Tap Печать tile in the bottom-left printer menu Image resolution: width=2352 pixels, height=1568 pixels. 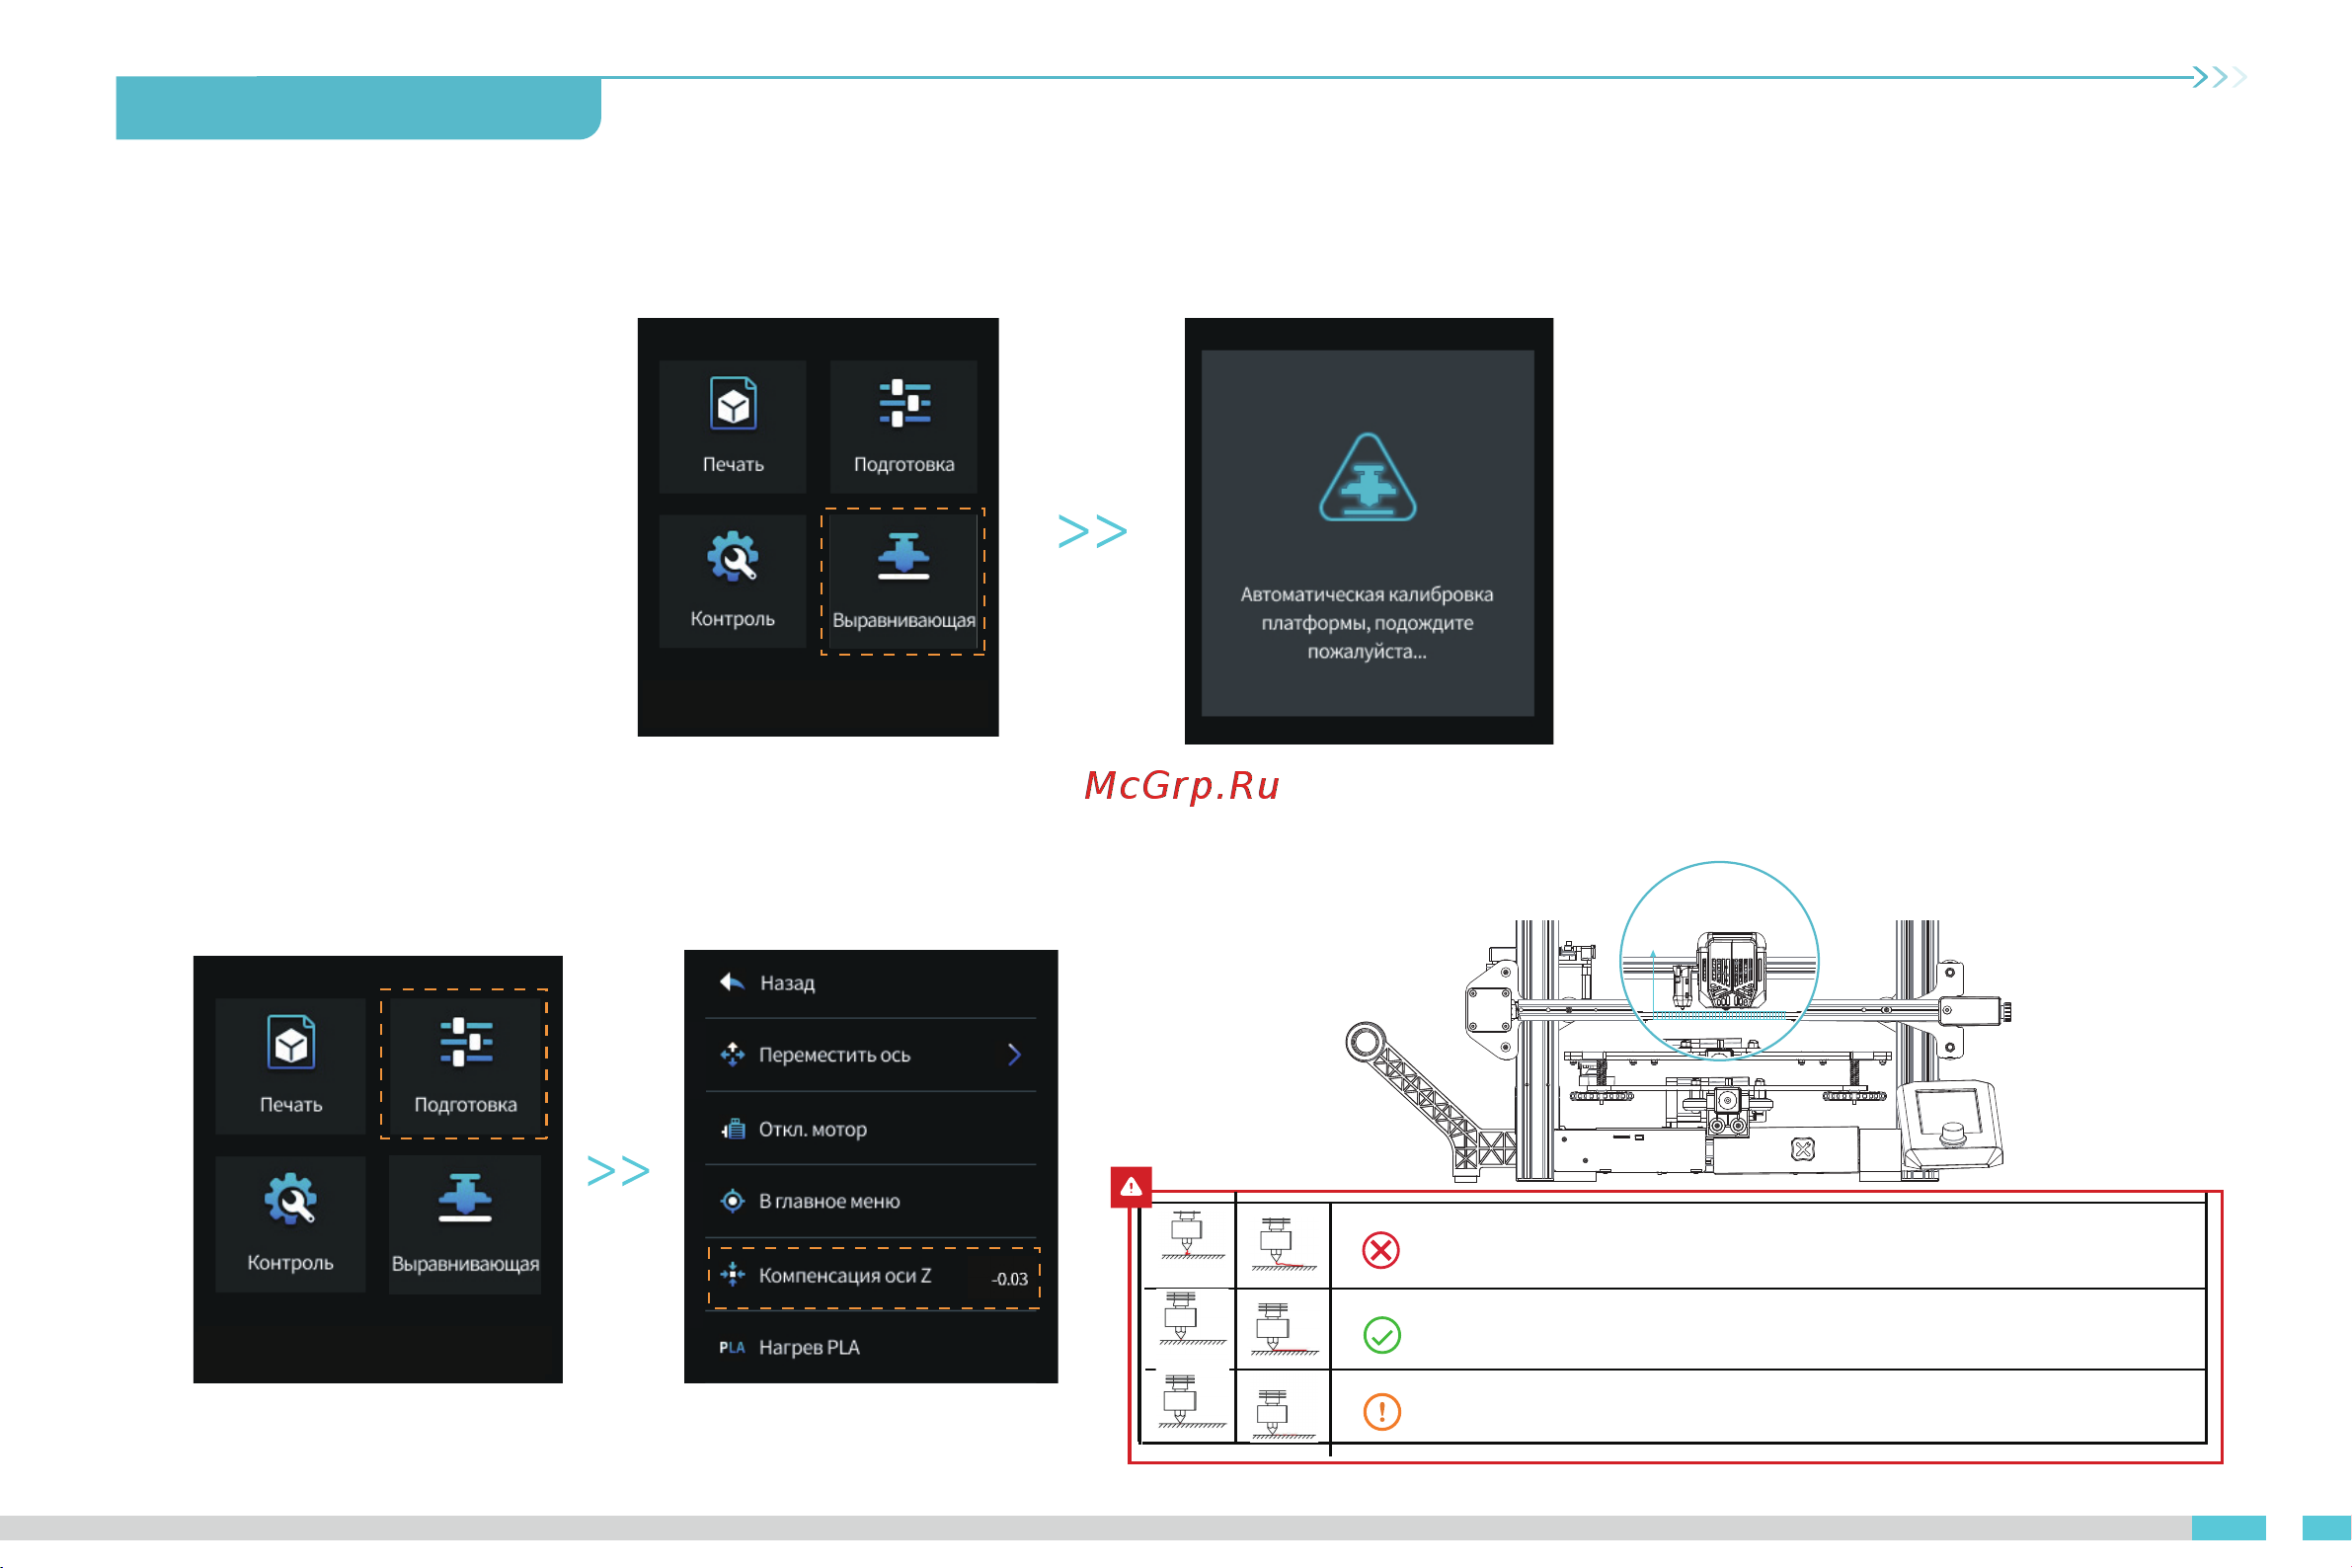[290, 1066]
